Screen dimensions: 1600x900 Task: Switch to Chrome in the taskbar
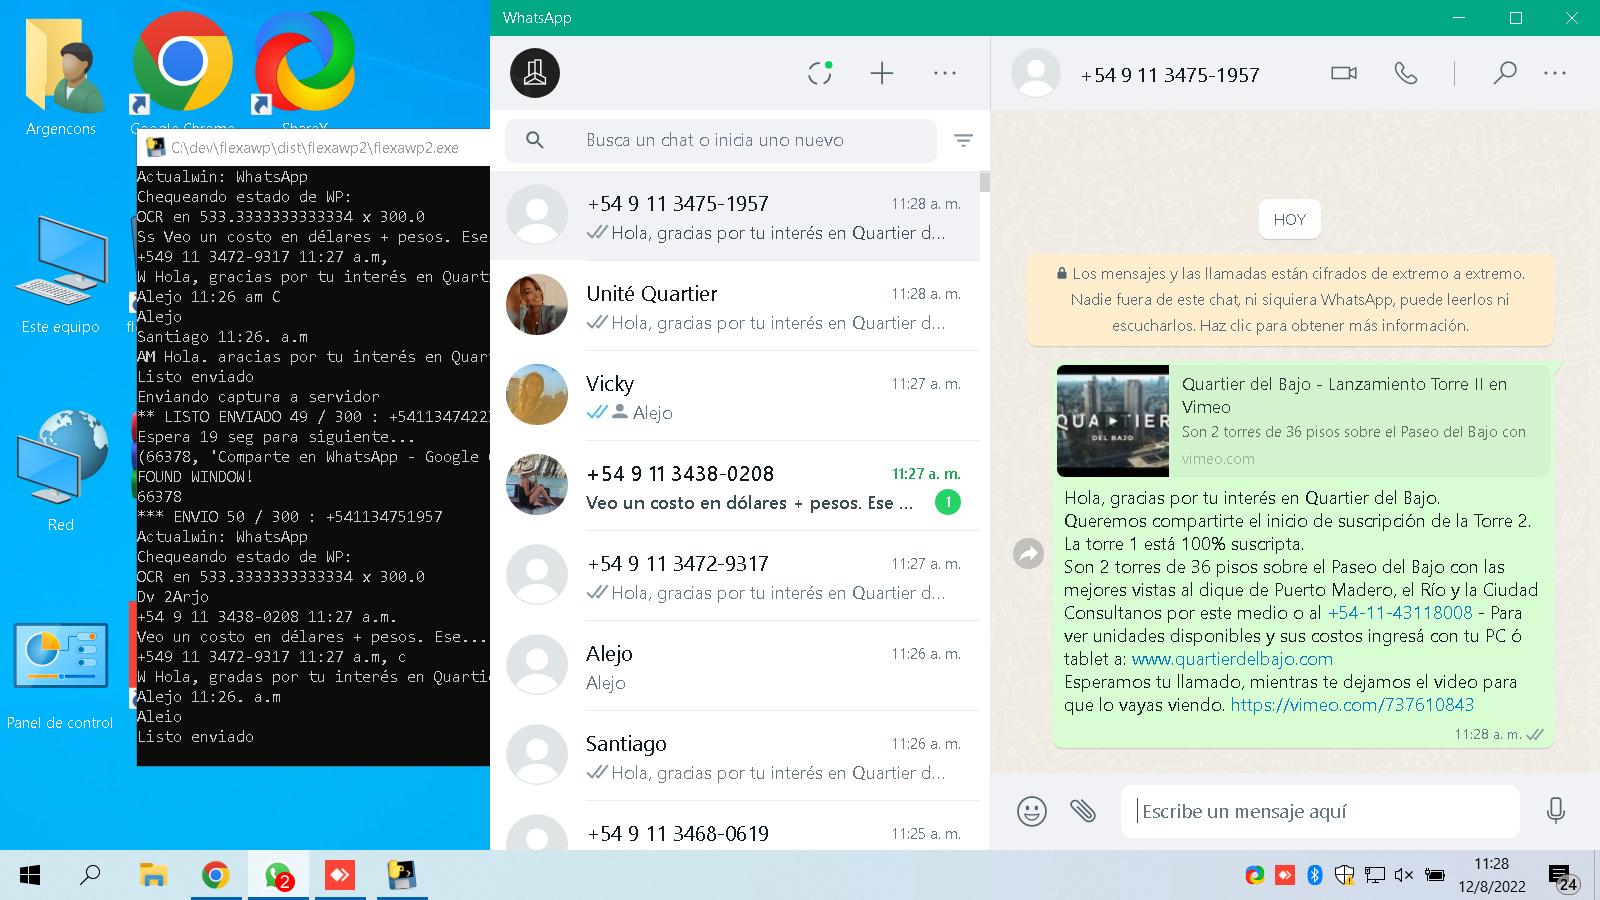coord(215,876)
